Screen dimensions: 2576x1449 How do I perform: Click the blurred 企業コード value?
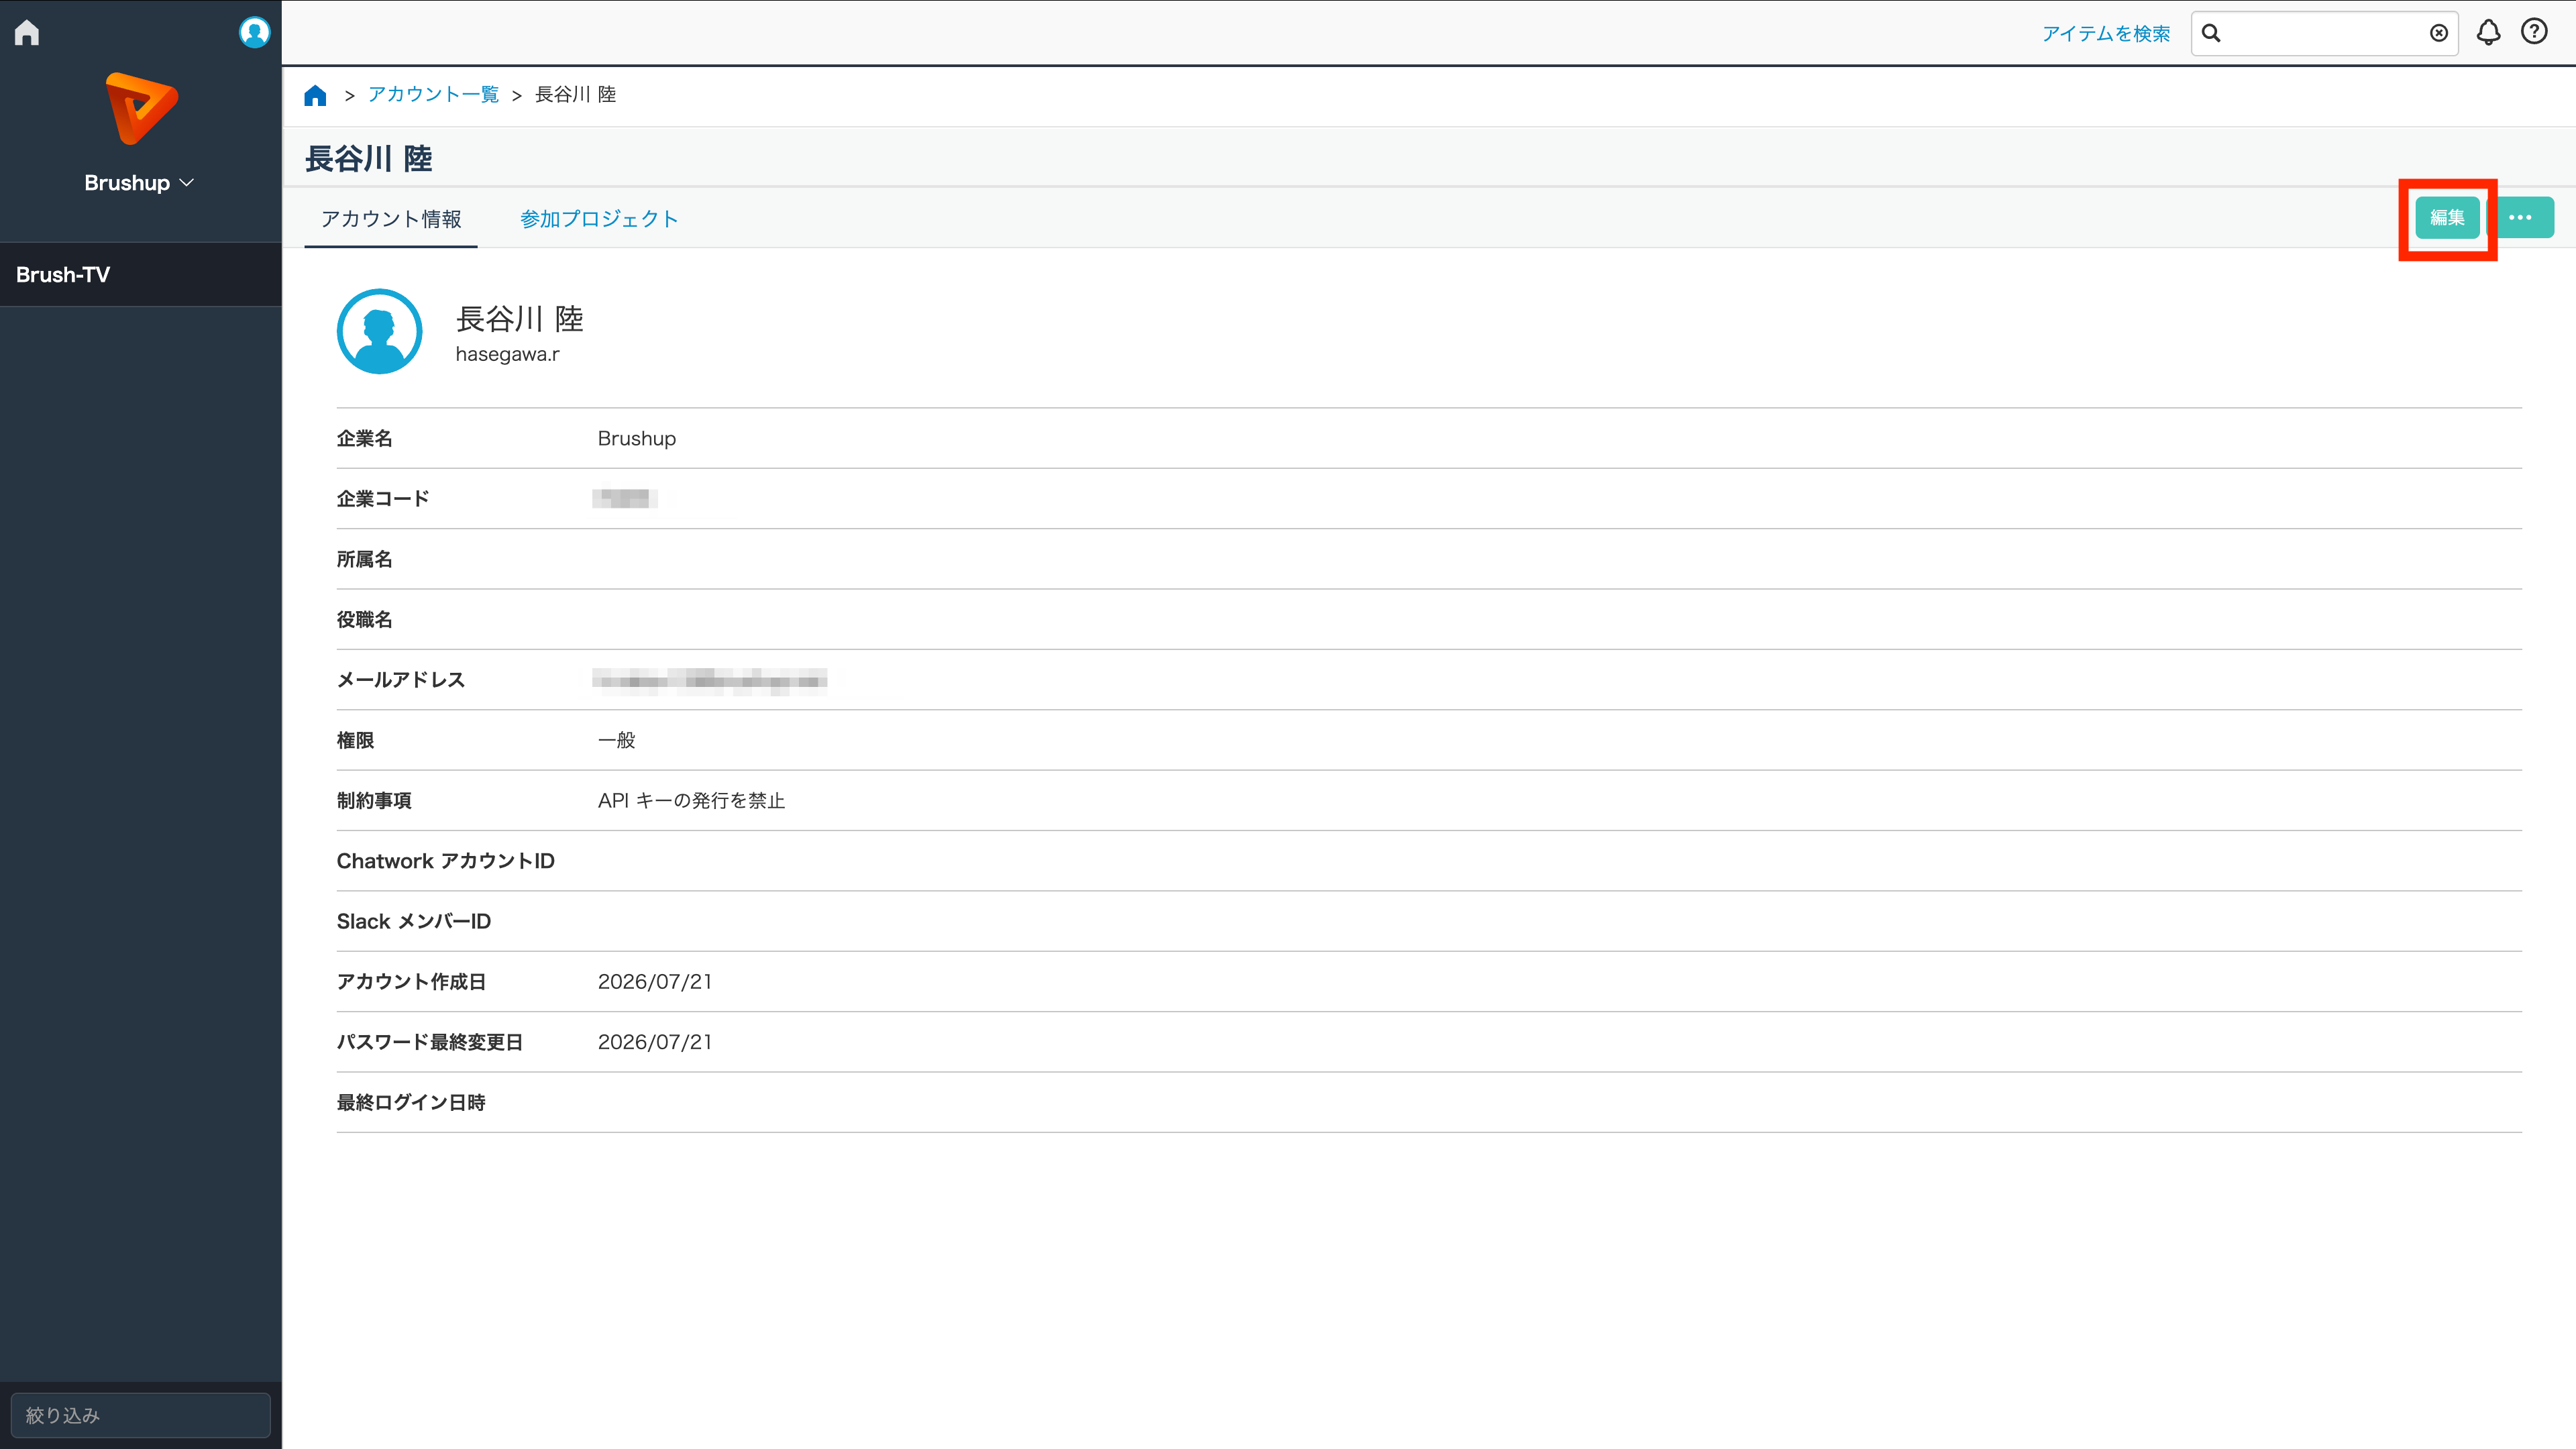coord(625,498)
